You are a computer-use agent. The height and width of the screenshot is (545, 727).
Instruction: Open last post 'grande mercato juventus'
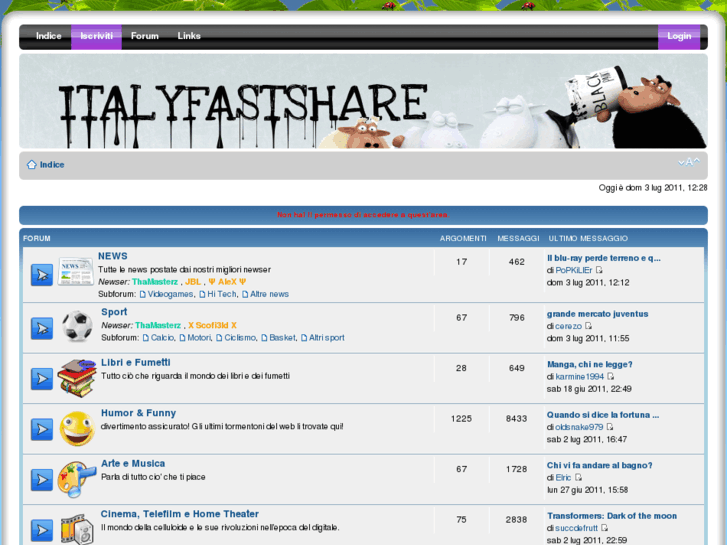click(x=597, y=314)
